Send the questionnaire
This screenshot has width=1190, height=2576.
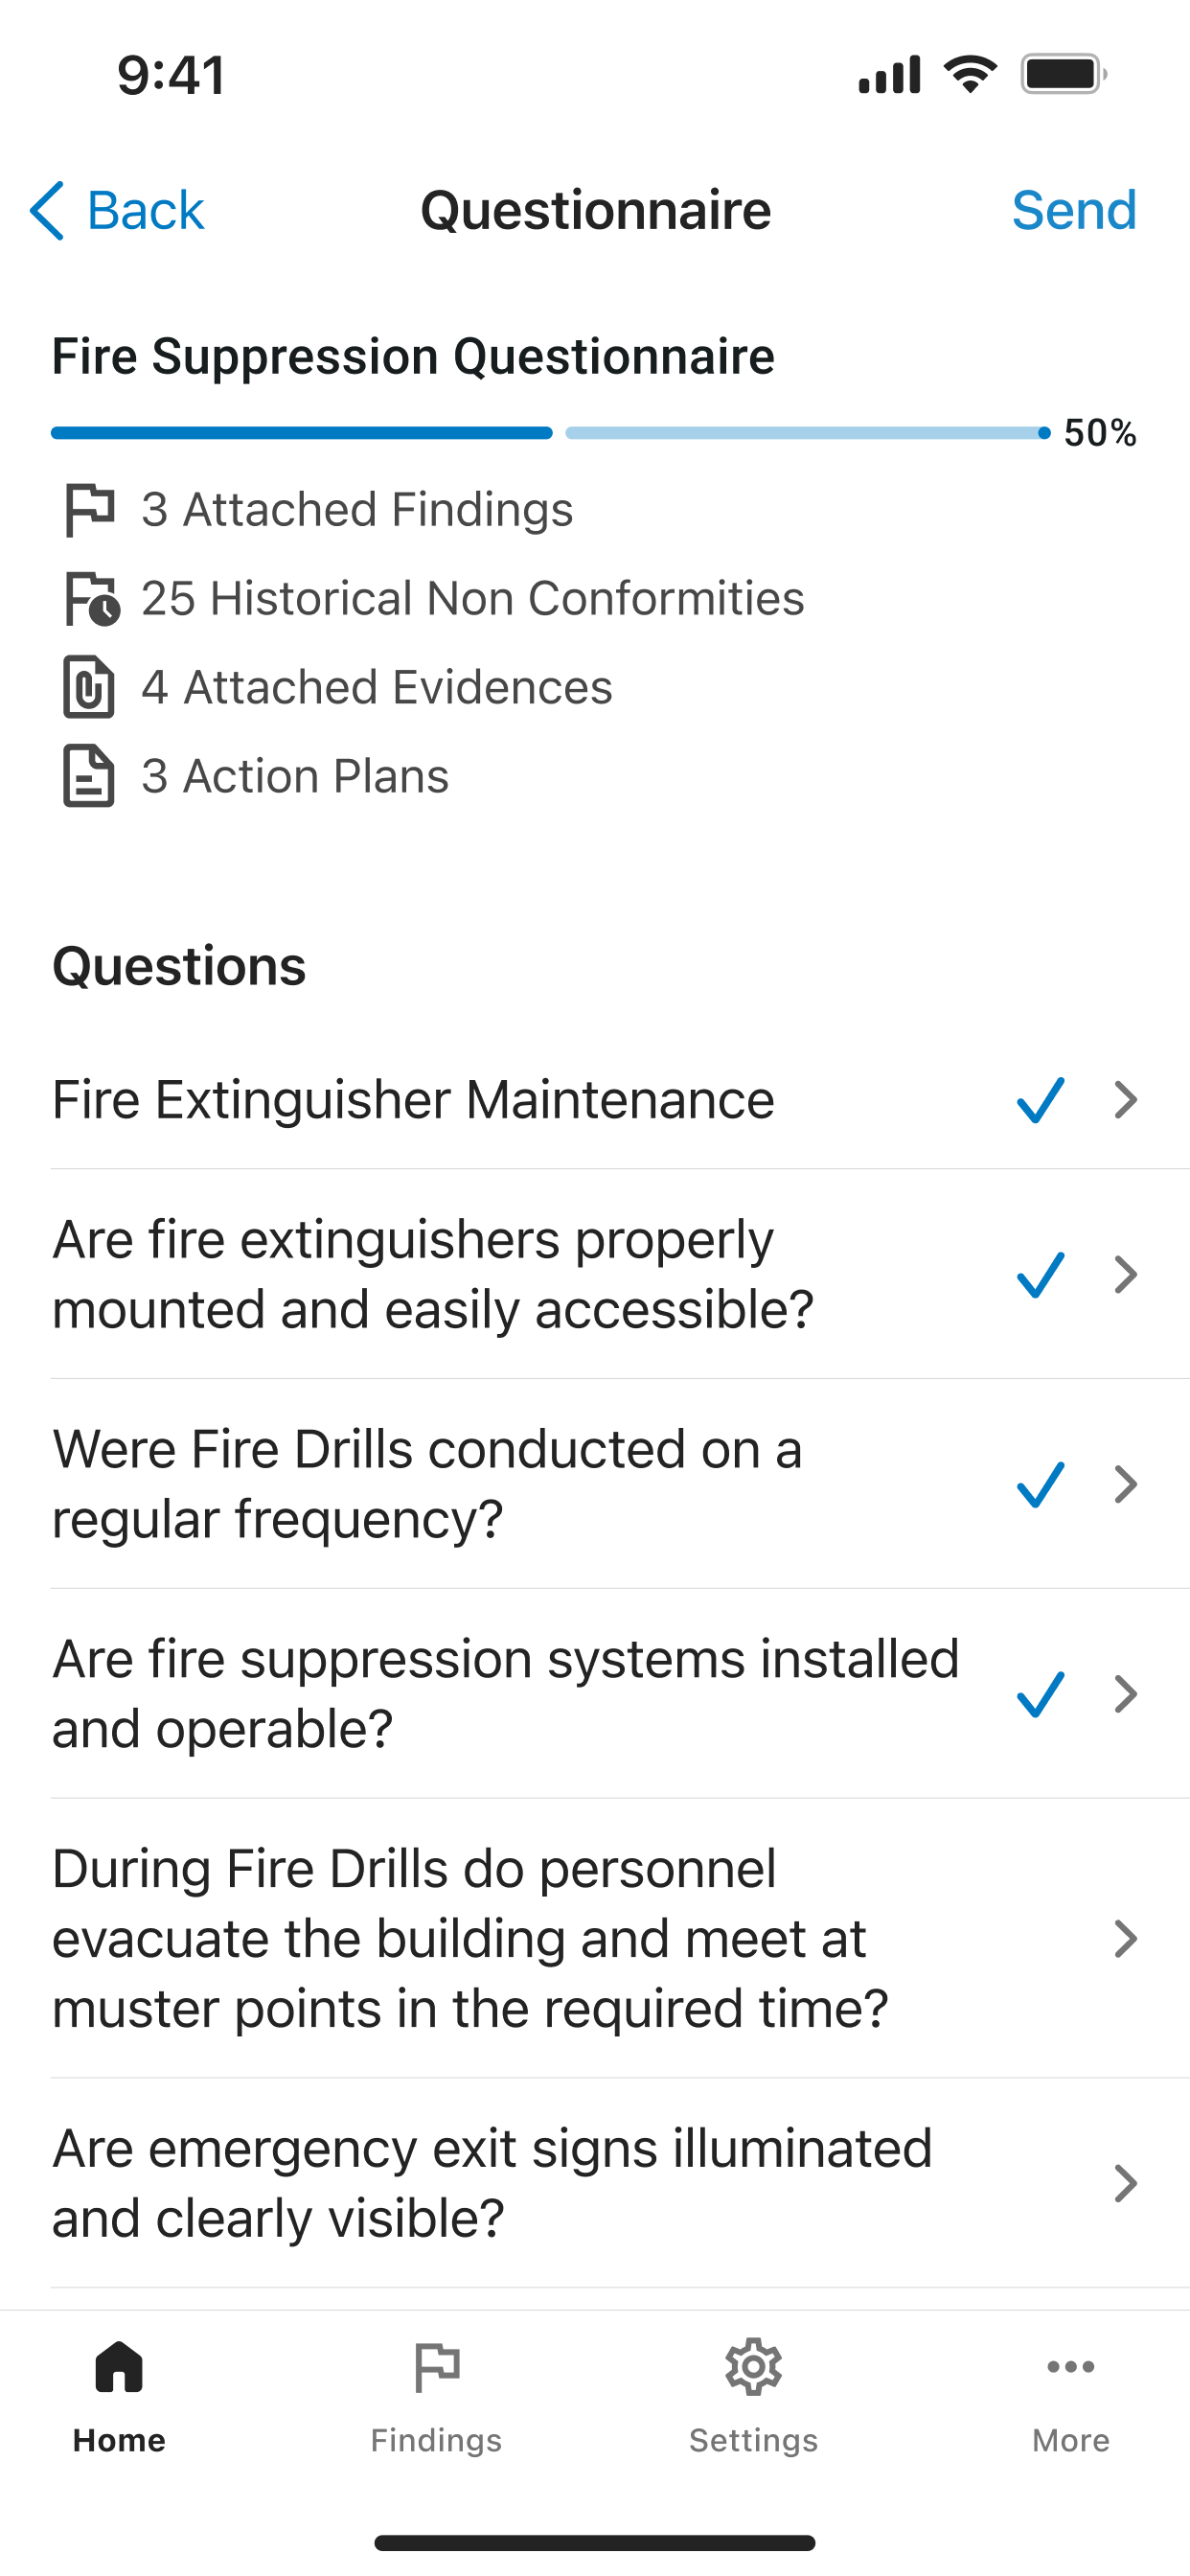[x=1074, y=211]
